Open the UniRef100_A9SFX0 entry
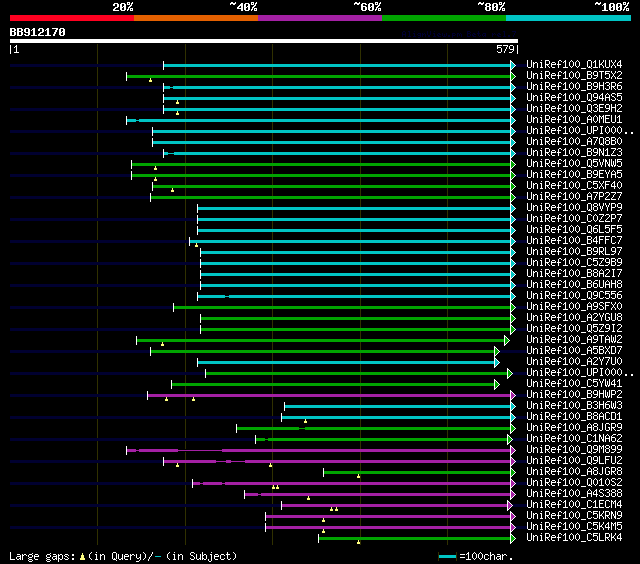This screenshot has width=640, height=564. pyautogui.click(x=574, y=307)
